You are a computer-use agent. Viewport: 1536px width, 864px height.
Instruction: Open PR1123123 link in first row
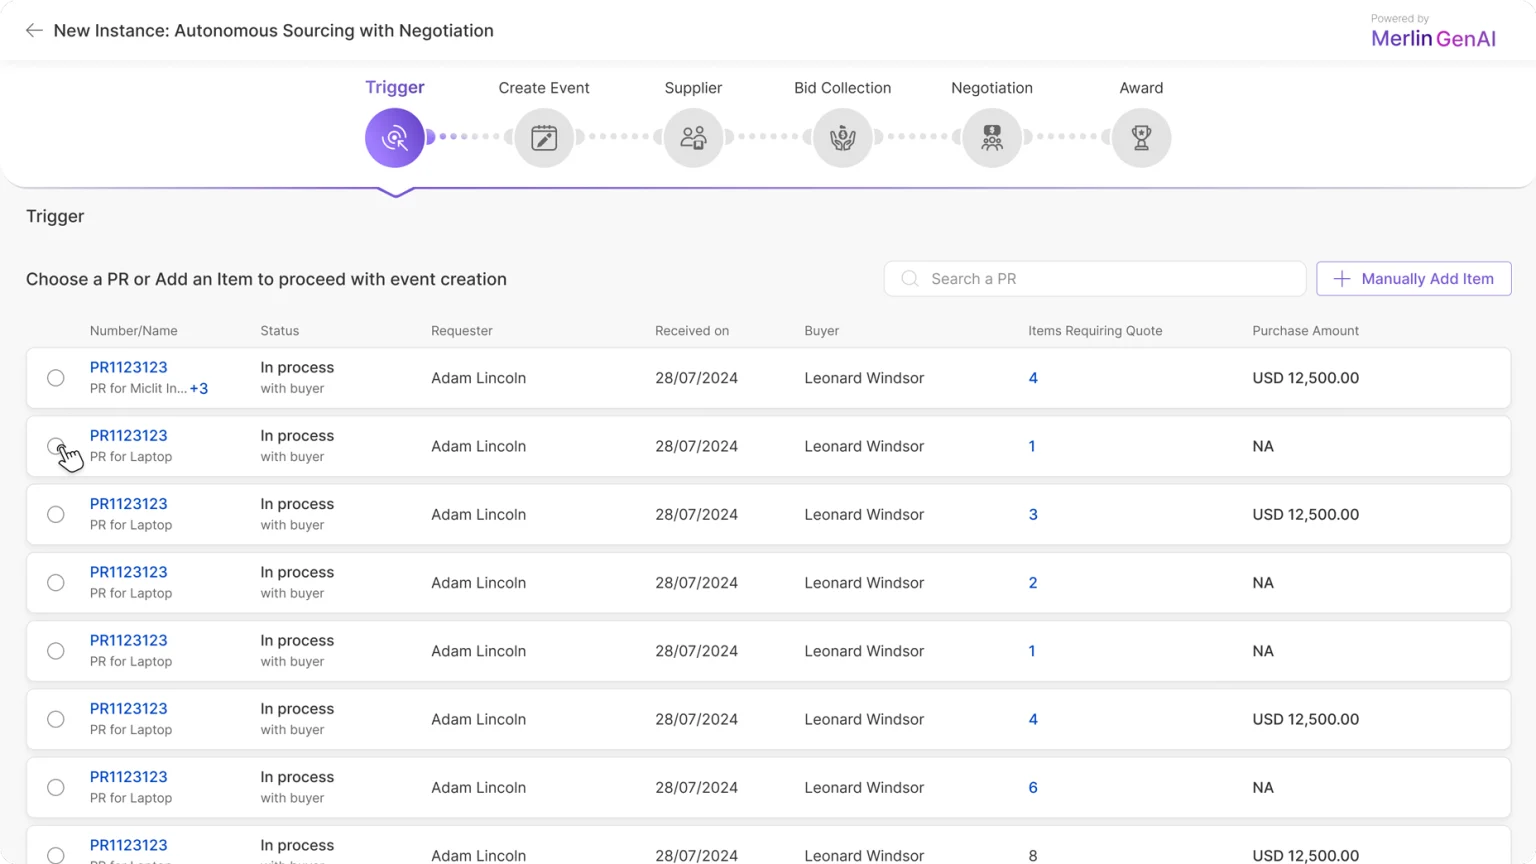(x=128, y=367)
